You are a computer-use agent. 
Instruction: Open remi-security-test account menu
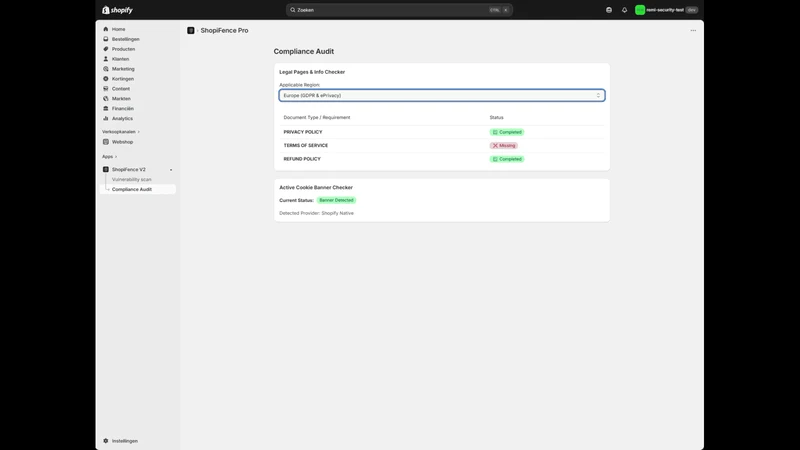point(666,10)
